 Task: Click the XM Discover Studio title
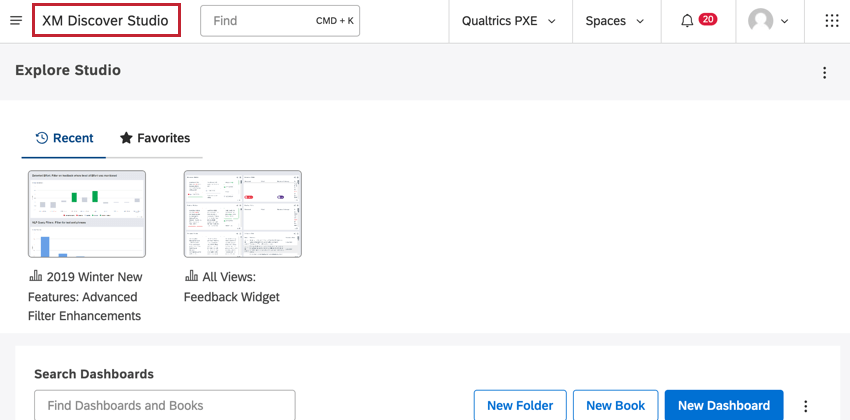[x=105, y=21]
